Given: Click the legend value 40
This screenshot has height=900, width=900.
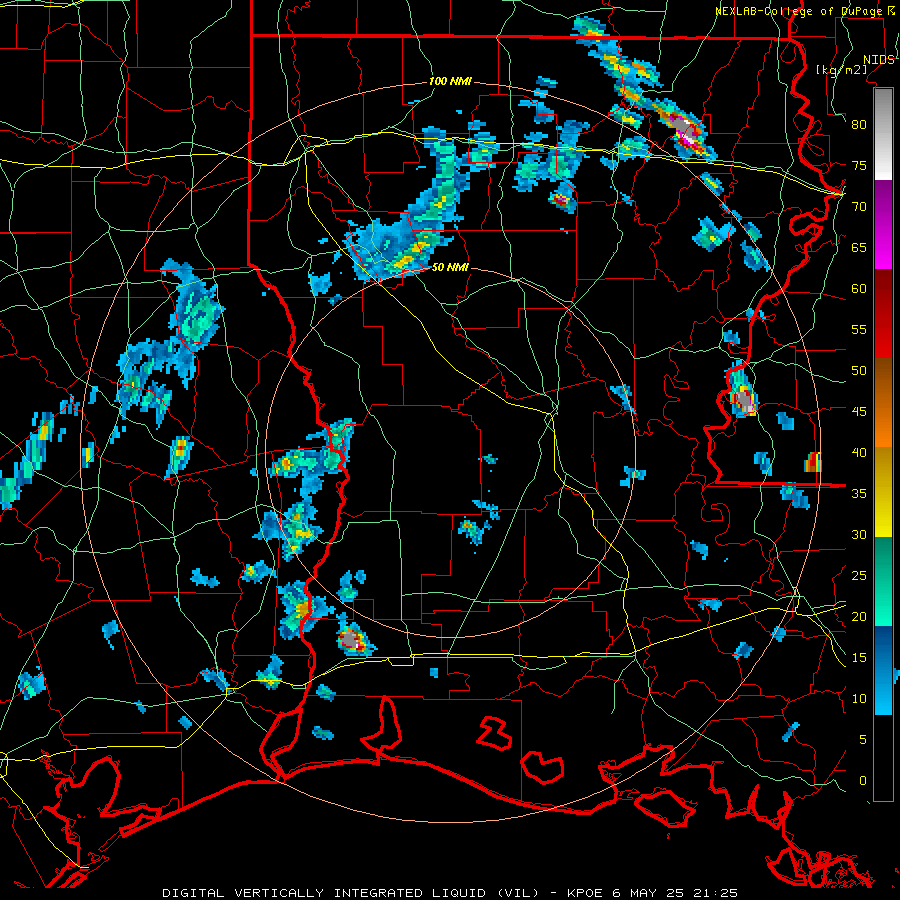Looking at the screenshot, I should tap(859, 453).
